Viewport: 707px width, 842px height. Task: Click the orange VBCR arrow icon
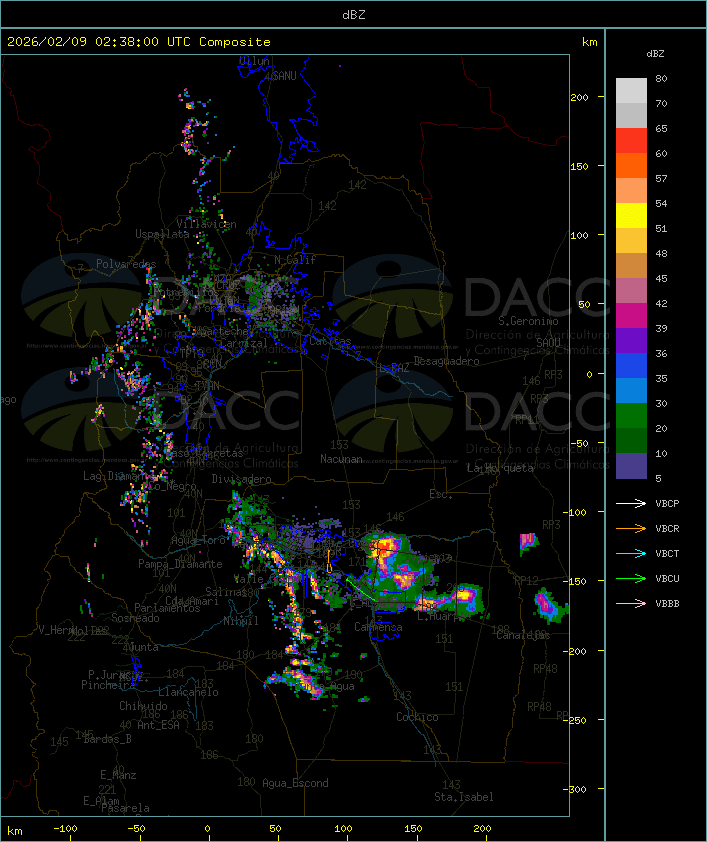(631, 528)
